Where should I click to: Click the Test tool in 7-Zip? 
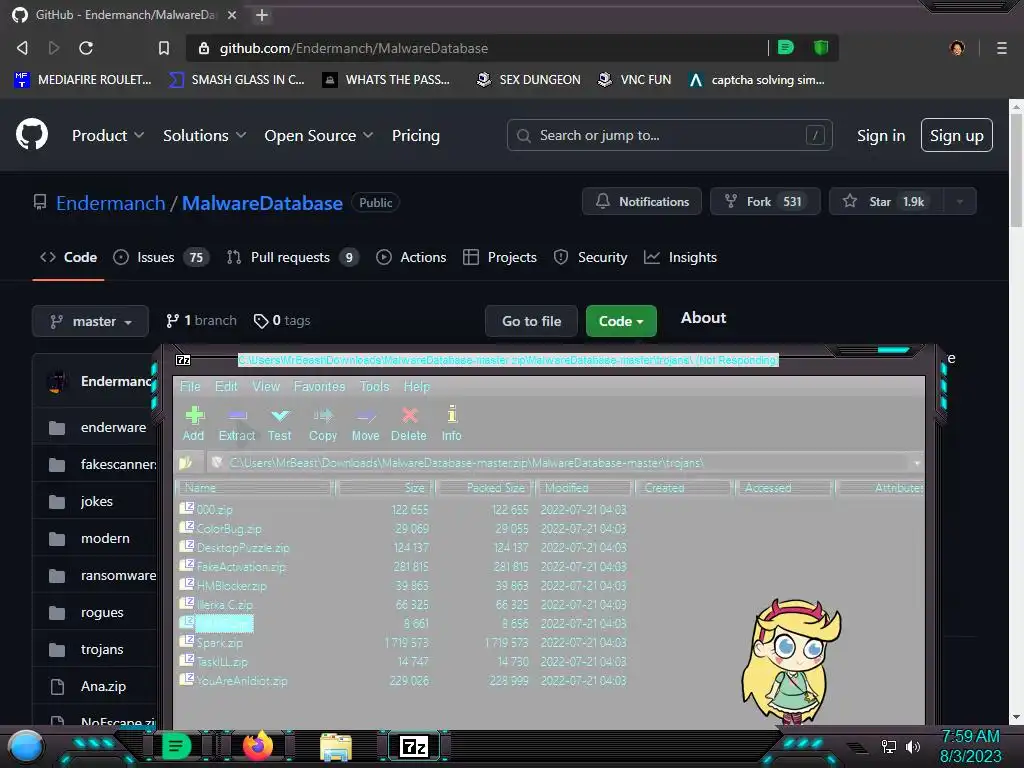coord(280,424)
